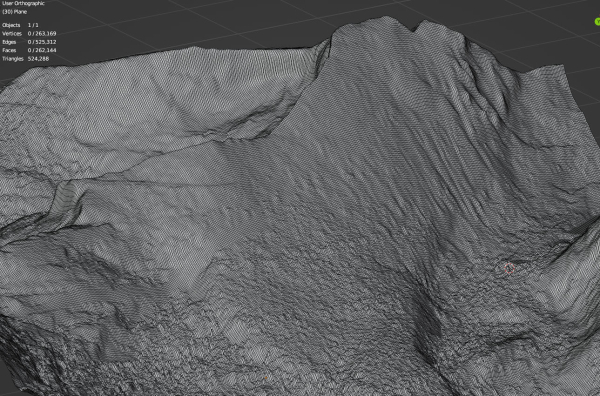Click the red-white 3D cursor on terrain

click(x=509, y=268)
